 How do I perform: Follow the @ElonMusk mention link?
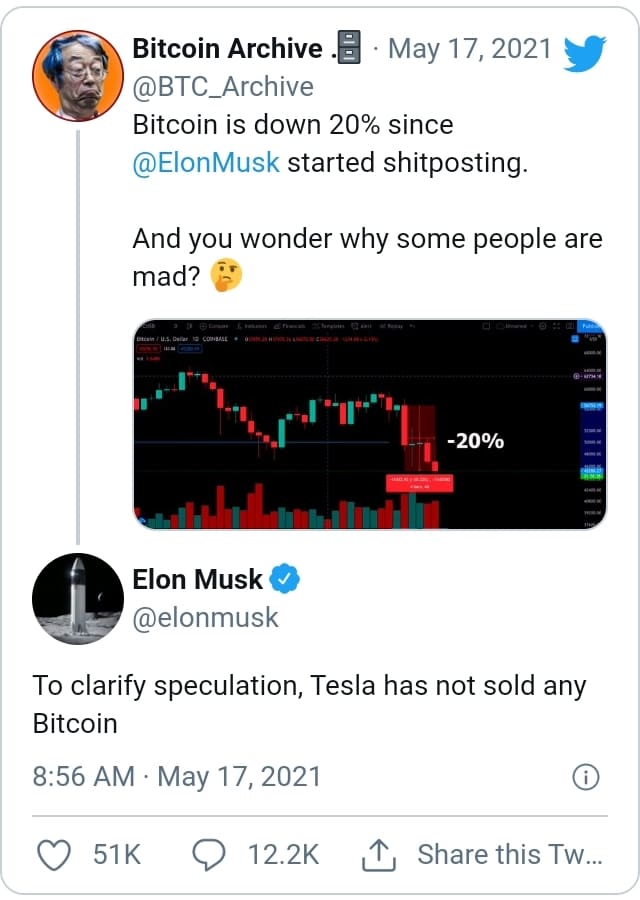(x=206, y=162)
